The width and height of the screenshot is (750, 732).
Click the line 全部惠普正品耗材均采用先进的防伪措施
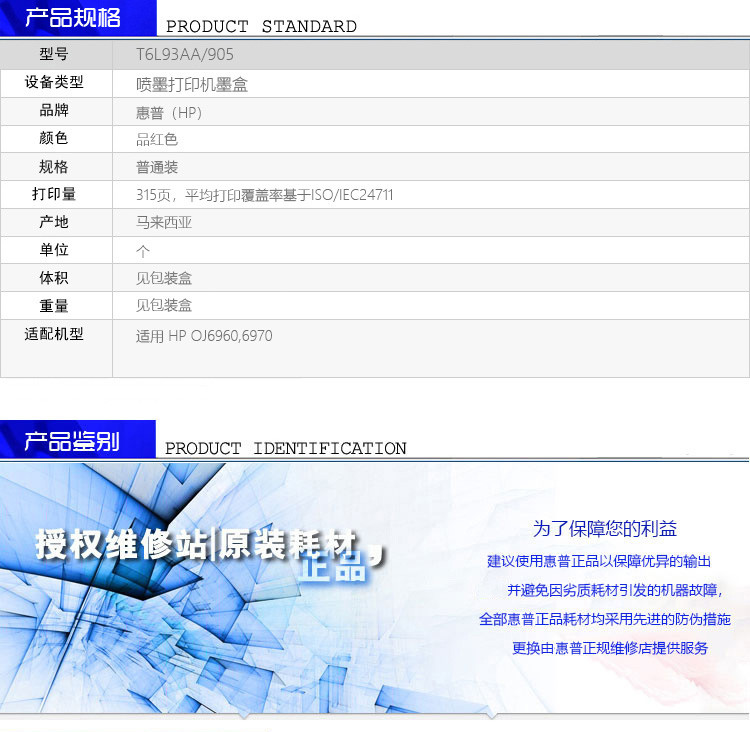tap(605, 619)
